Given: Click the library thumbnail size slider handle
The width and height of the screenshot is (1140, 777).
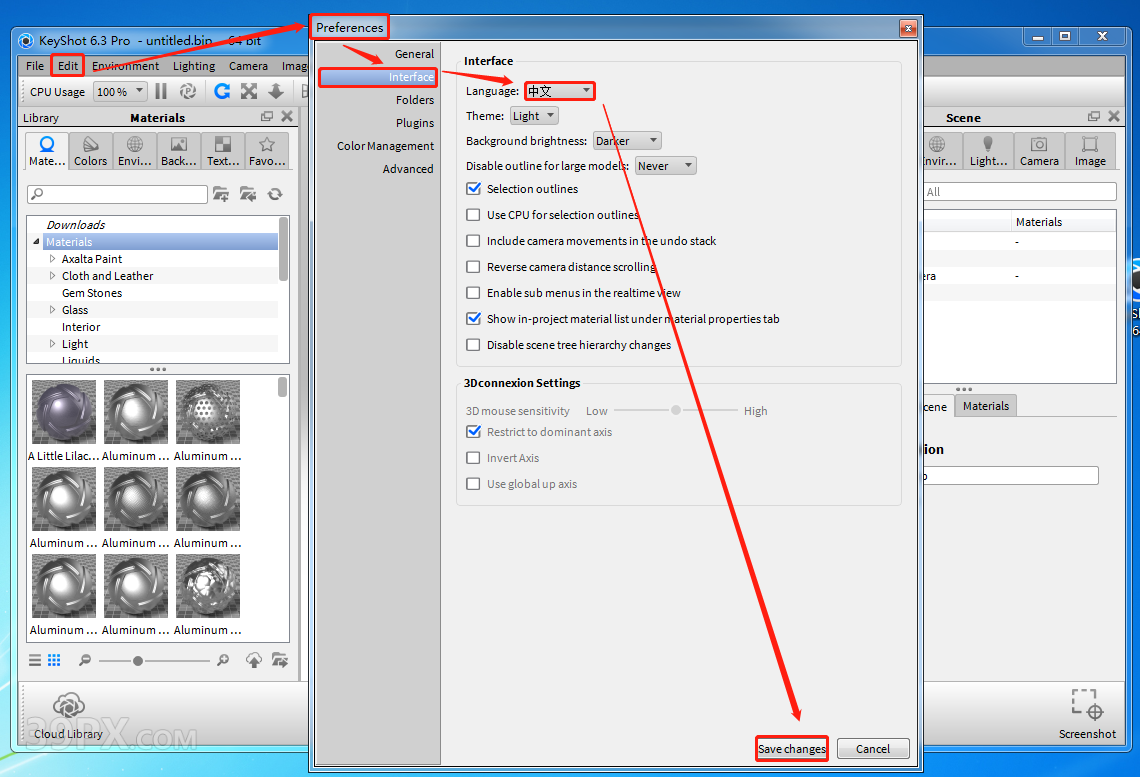Looking at the screenshot, I should 138,661.
